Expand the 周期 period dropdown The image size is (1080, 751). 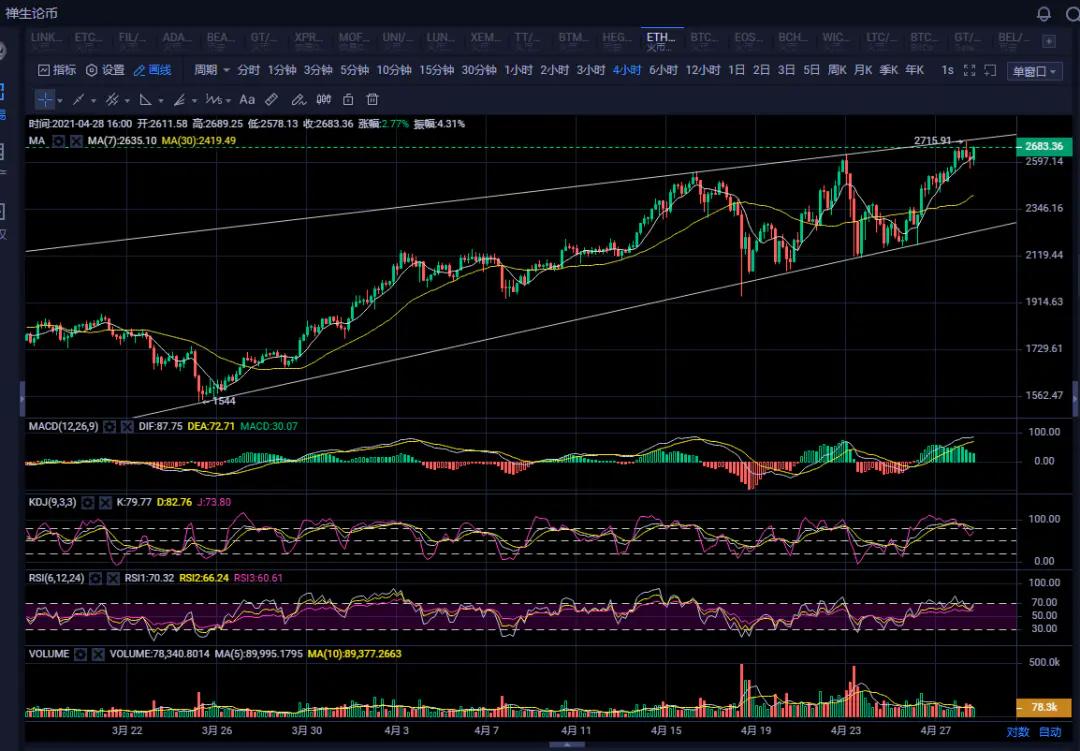[211, 70]
